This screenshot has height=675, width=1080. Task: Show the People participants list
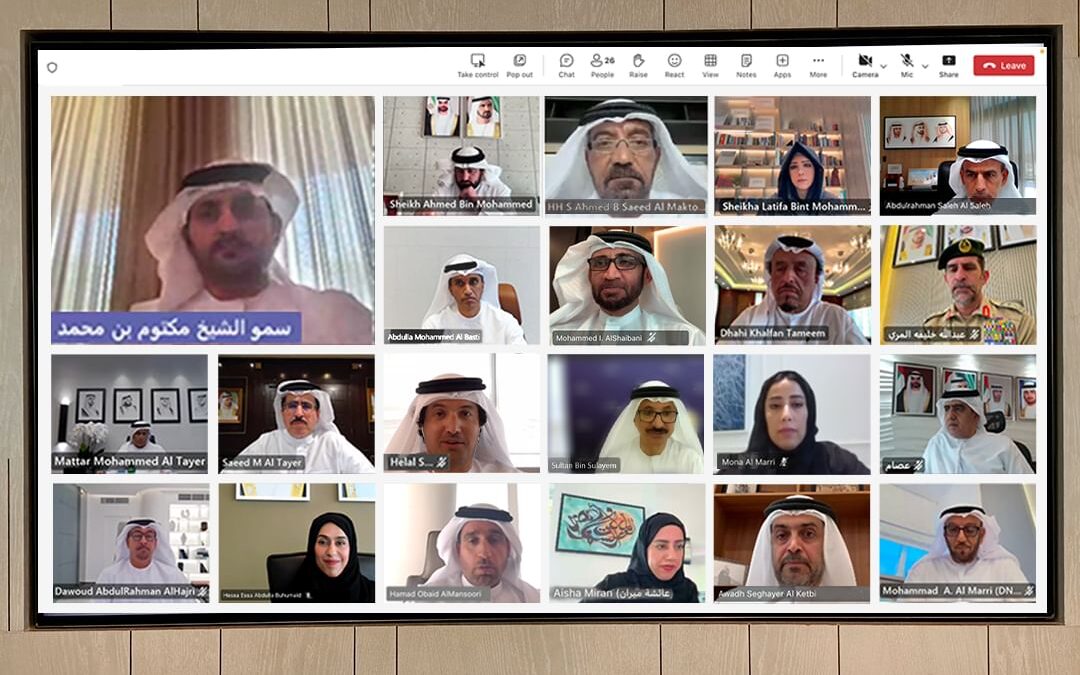click(602, 61)
